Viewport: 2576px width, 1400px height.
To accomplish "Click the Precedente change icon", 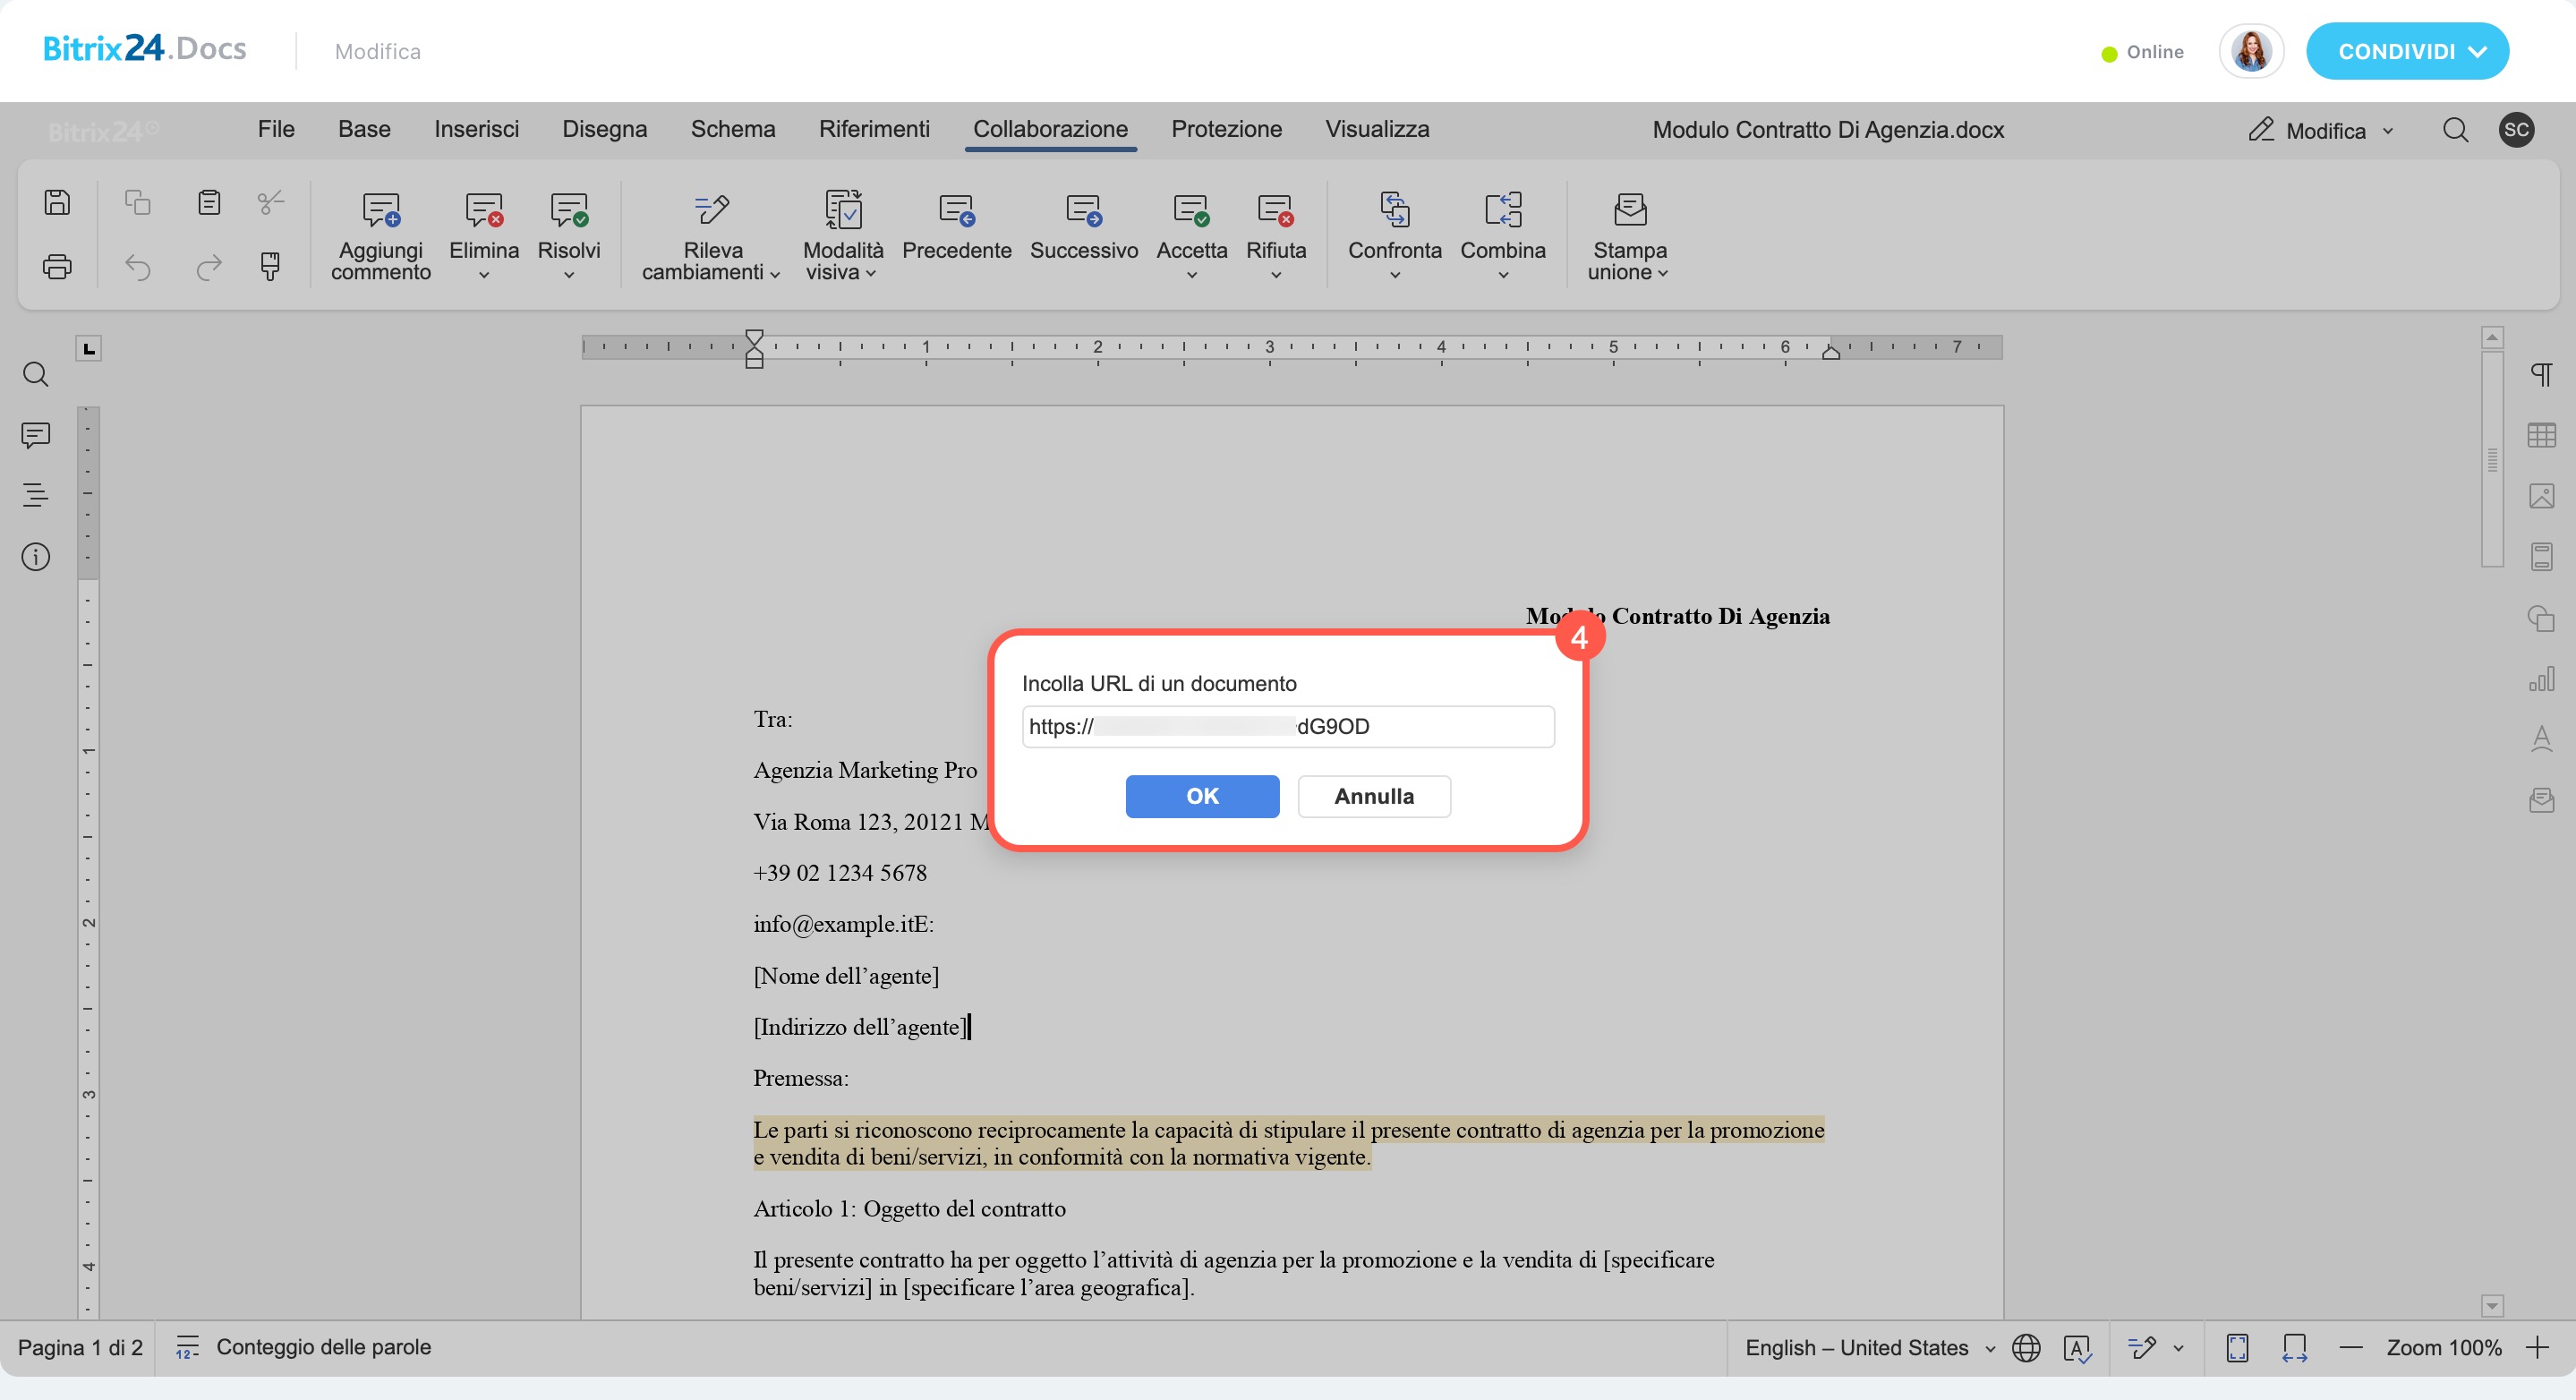I will point(956,210).
